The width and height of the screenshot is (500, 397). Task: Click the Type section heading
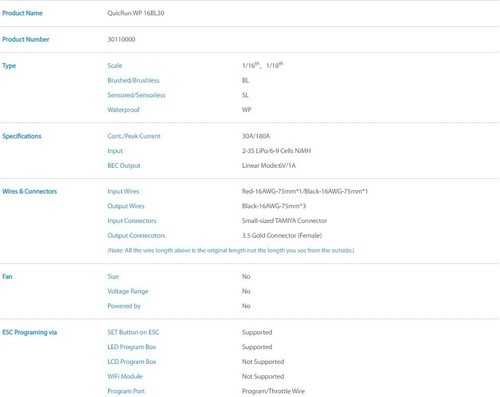(x=9, y=66)
